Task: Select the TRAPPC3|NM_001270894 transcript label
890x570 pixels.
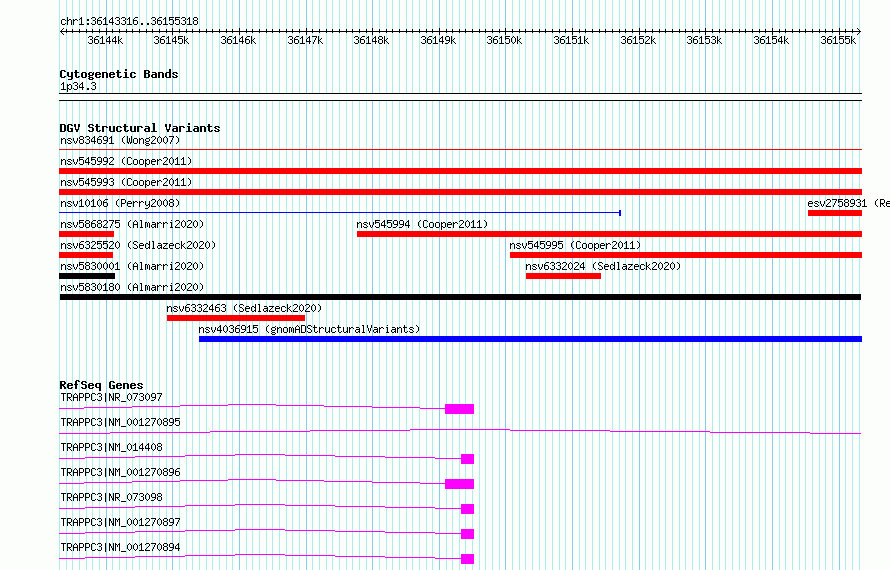Action: tap(120, 547)
